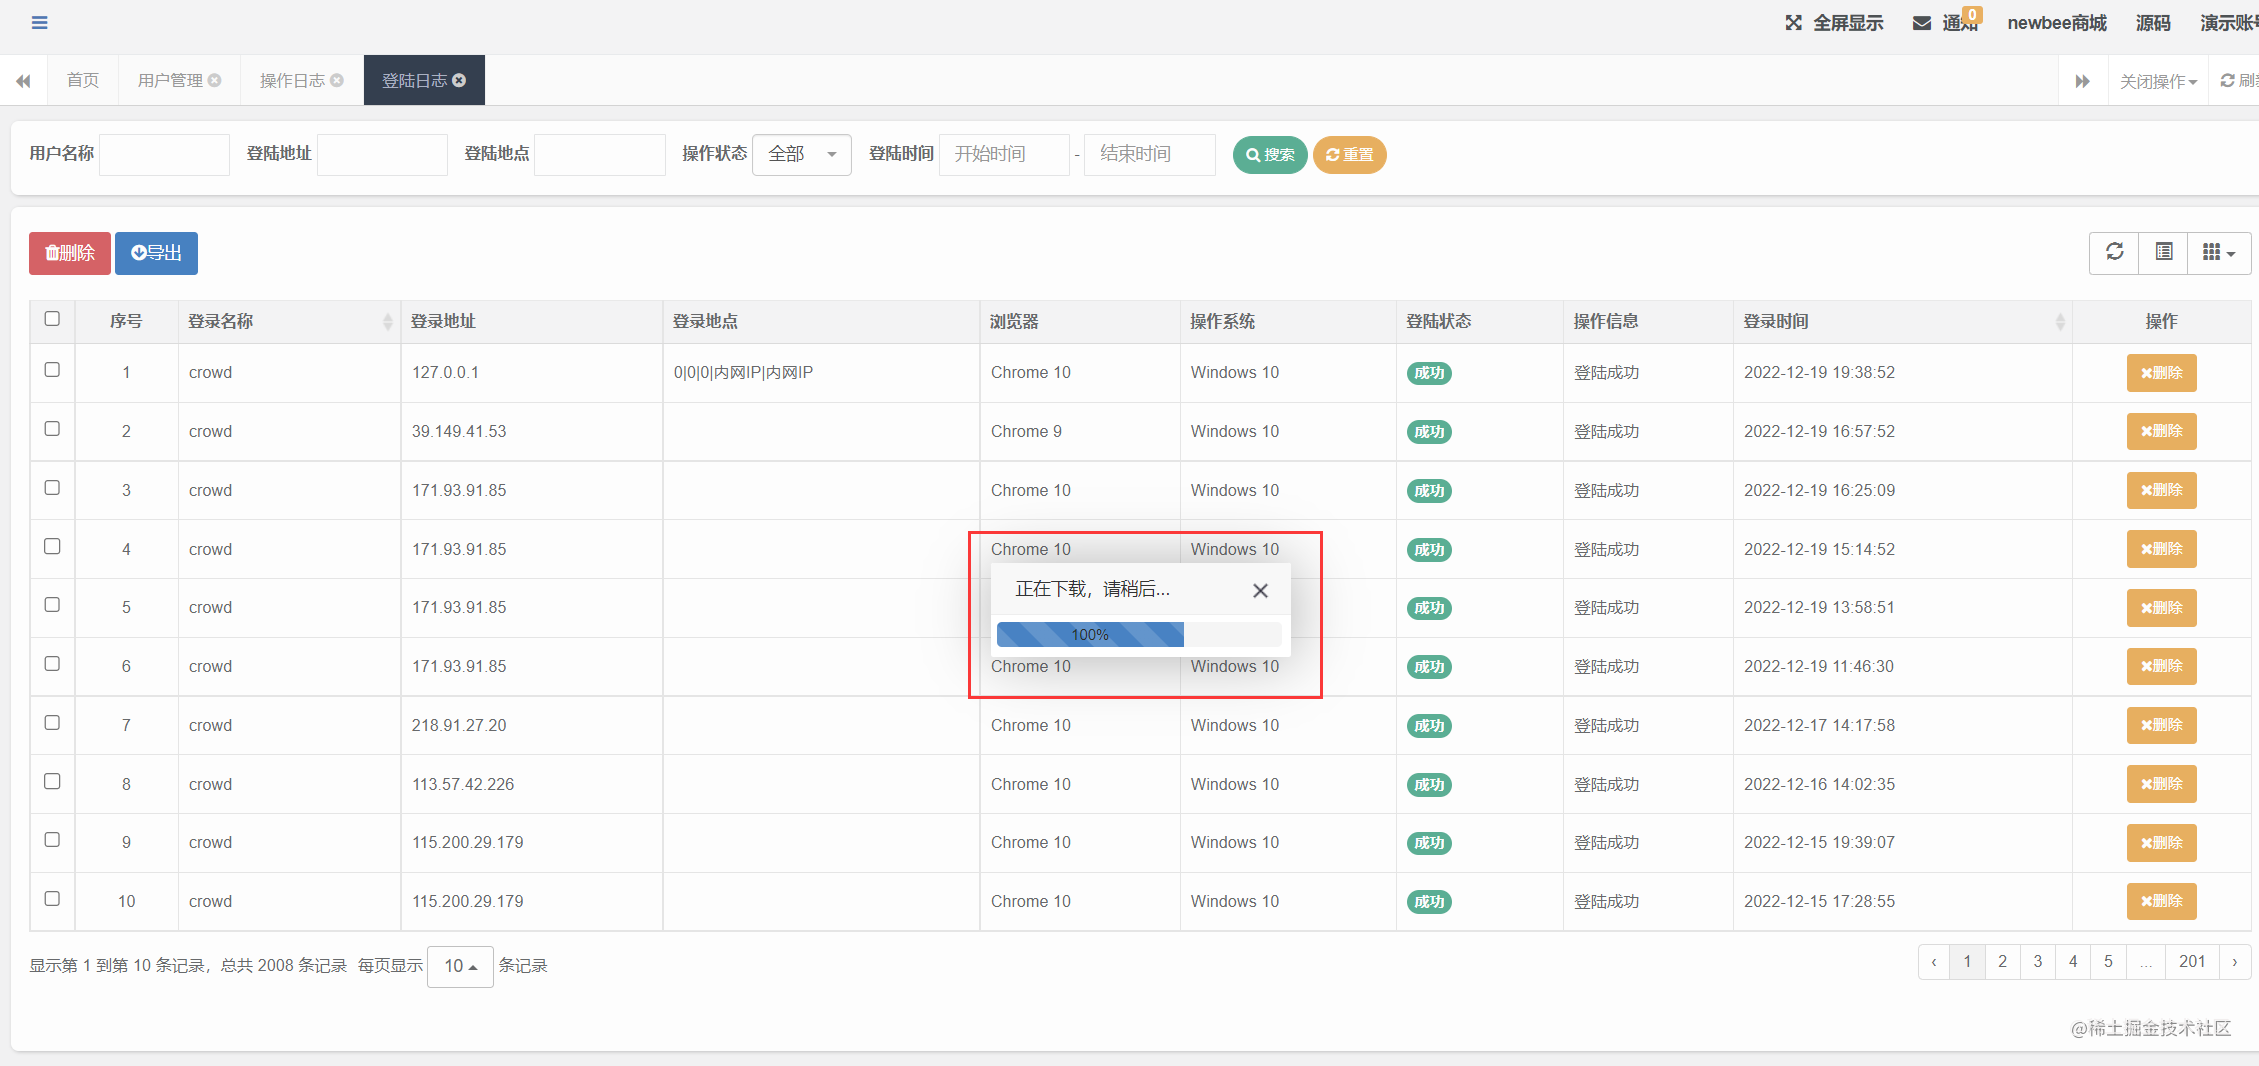The image size is (2259, 1066).
Task: Click the orange 重置 button
Action: (1349, 155)
